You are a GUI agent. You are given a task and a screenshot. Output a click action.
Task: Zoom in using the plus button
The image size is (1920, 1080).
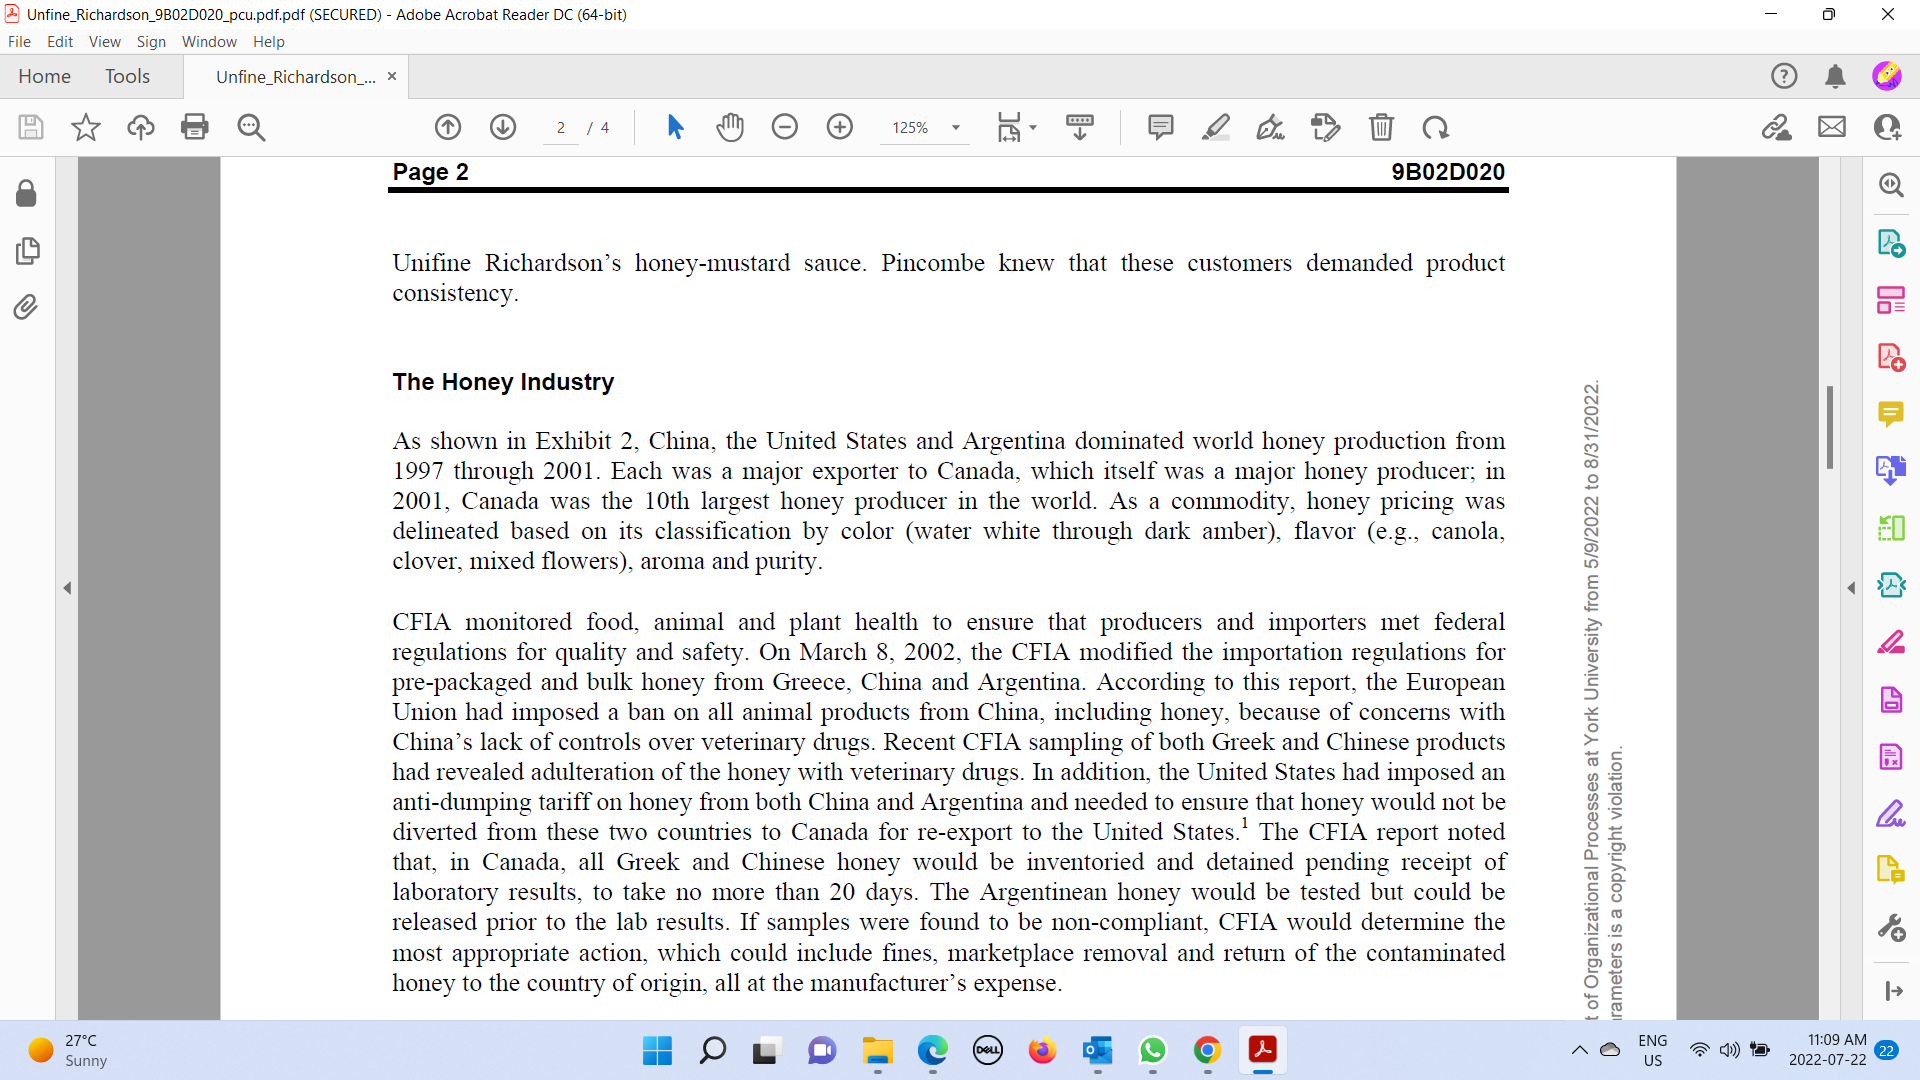point(839,127)
